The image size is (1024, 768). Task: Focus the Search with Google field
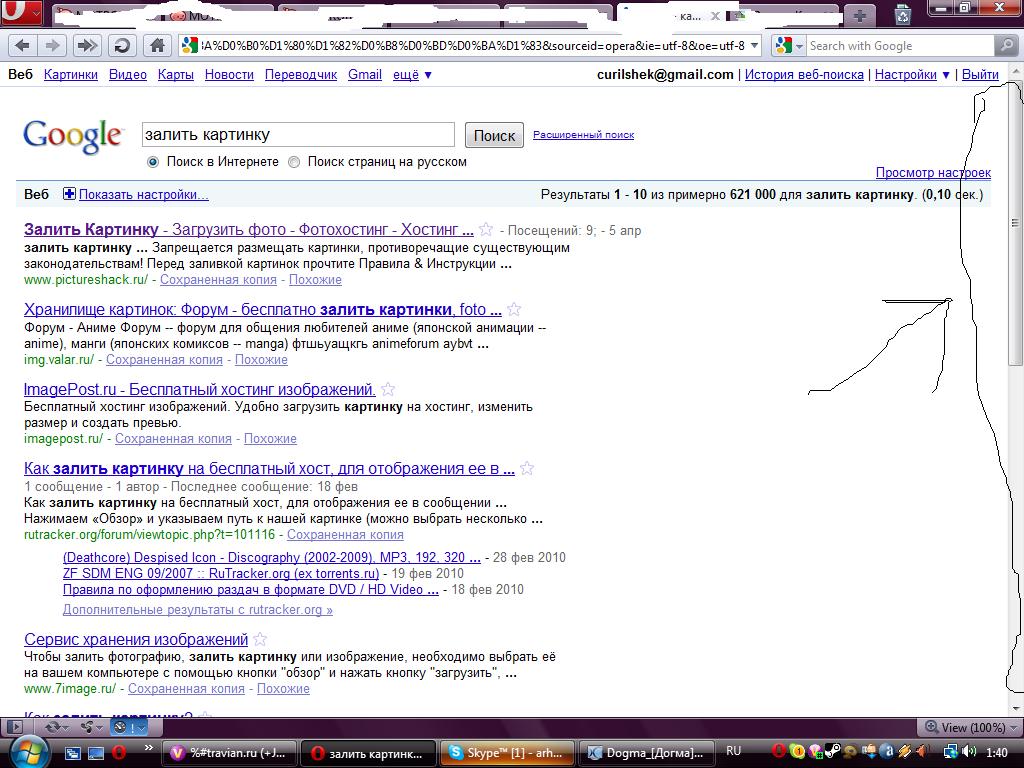900,46
